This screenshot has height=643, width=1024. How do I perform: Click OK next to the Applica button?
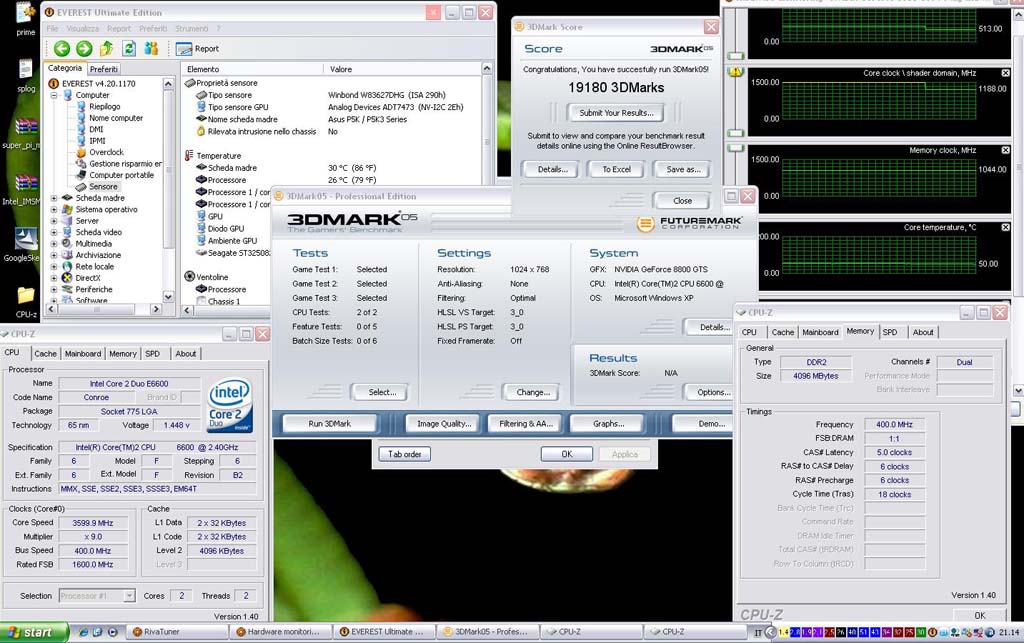[x=567, y=454]
